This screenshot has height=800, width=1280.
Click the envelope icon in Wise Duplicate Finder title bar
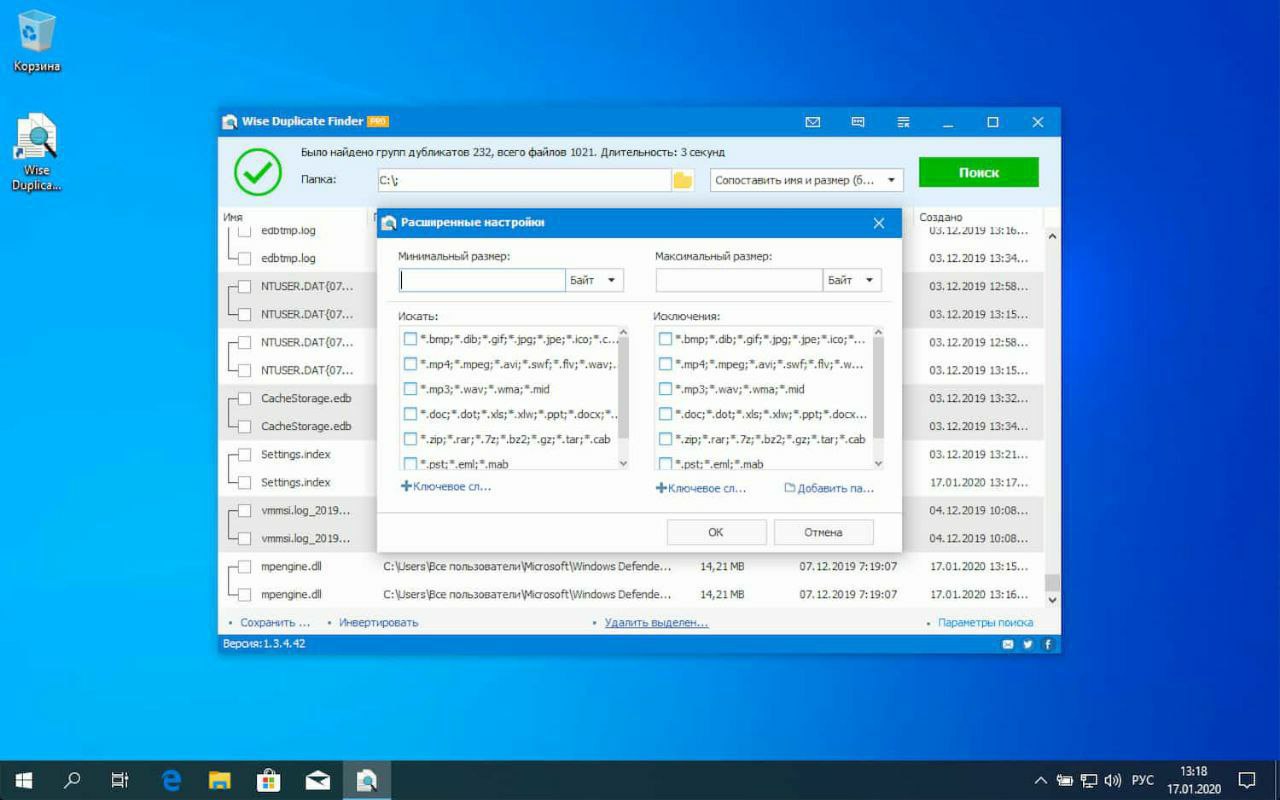812,122
